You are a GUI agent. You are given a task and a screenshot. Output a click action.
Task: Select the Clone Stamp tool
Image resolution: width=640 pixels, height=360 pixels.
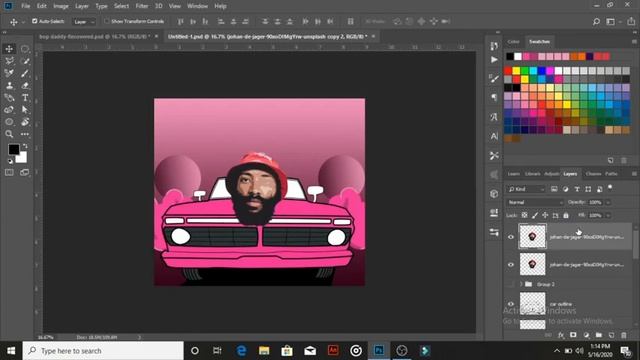9,86
